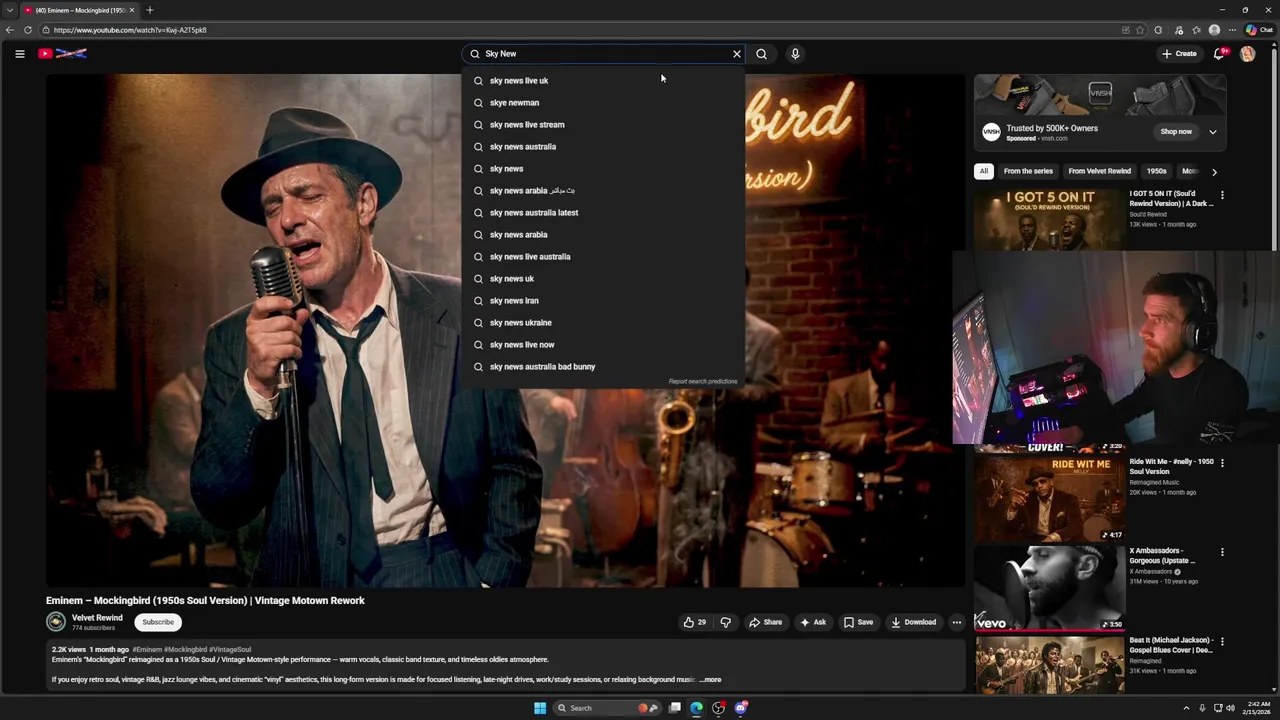Open options for Ride Wit Me video
Screen dimensions: 1280x720
[1222, 463]
